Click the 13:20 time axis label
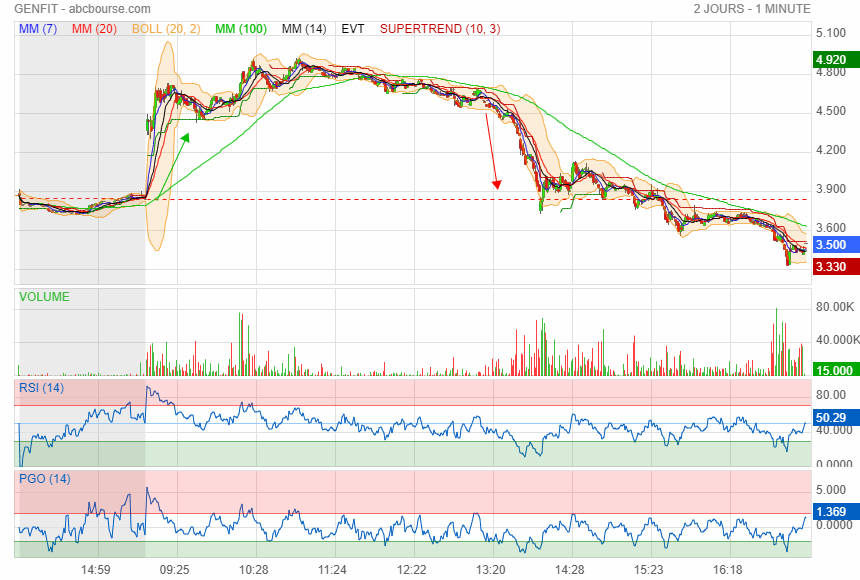 pyautogui.click(x=490, y=570)
